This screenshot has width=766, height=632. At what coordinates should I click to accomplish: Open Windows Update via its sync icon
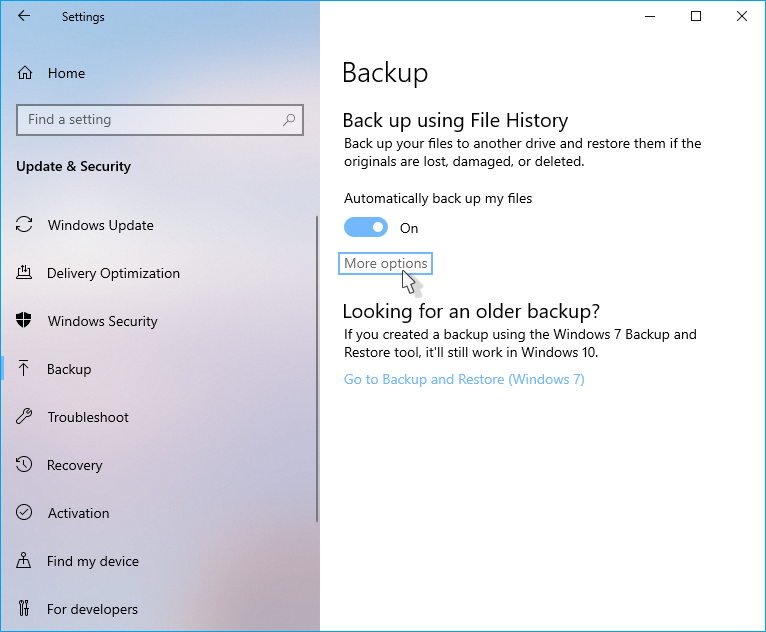(25, 225)
